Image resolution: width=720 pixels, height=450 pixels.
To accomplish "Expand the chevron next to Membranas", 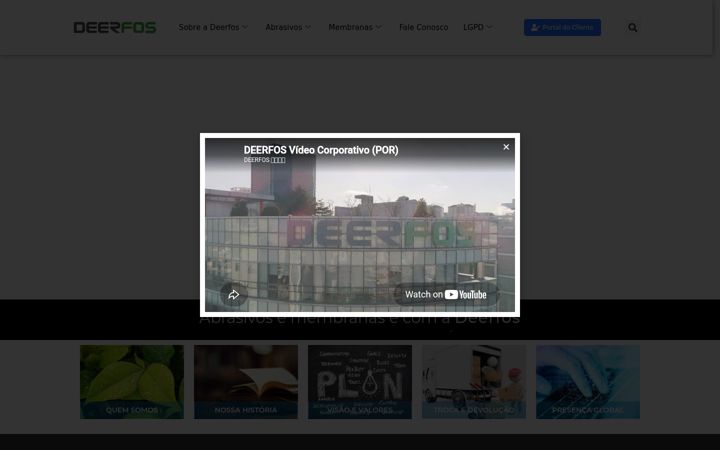I will pyautogui.click(x=378, y=28).
